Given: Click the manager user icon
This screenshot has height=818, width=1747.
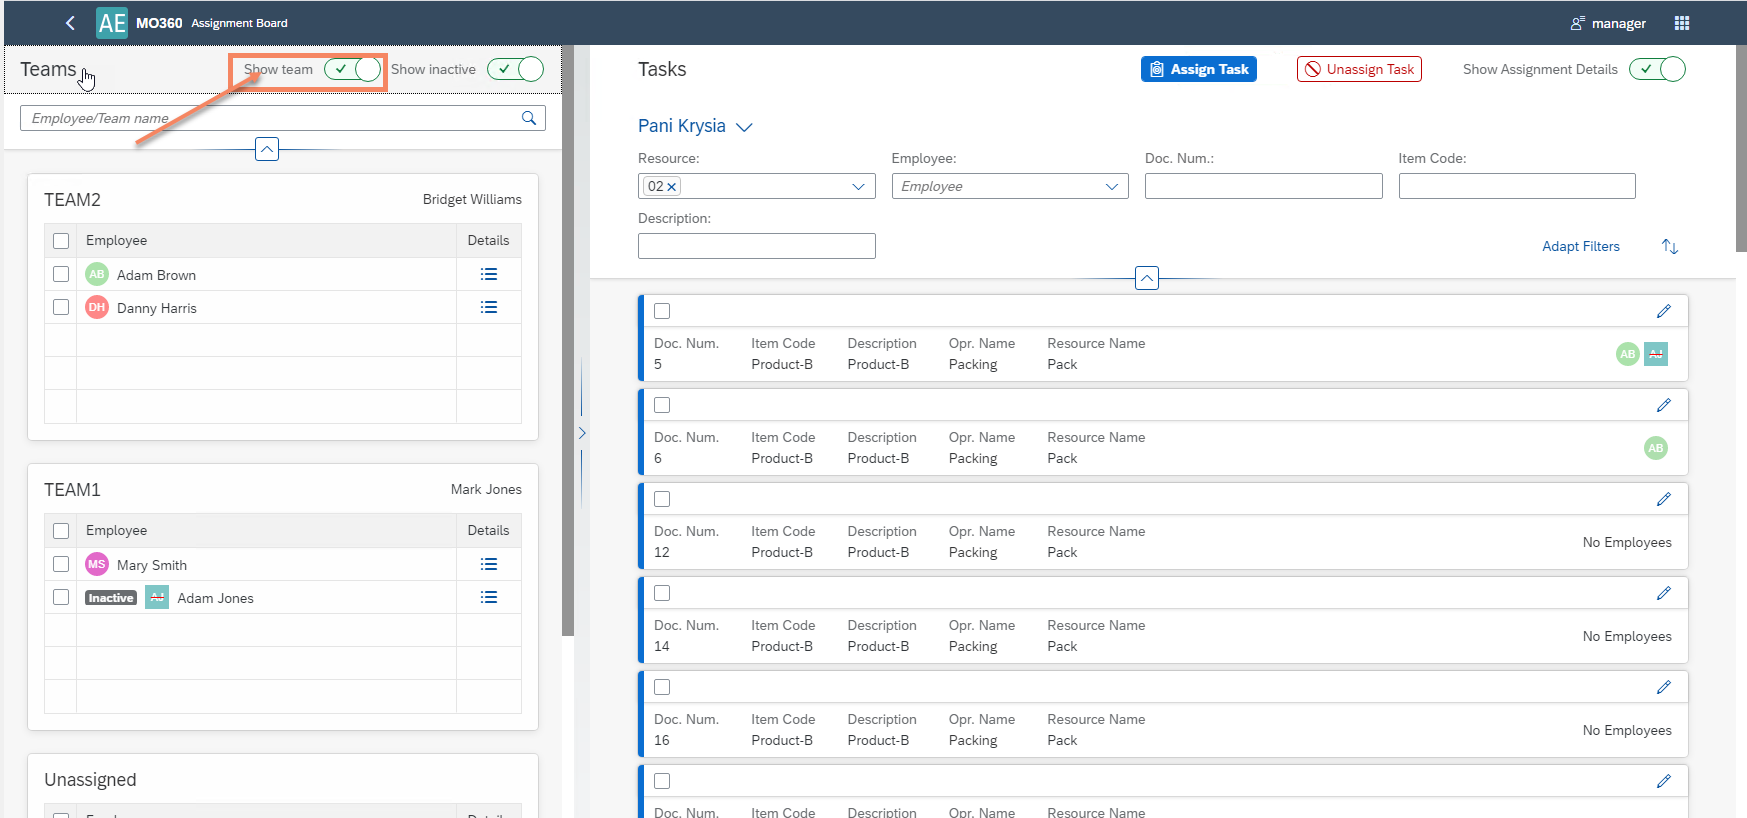Looking at the screenshot, I should coord(1578,23).
